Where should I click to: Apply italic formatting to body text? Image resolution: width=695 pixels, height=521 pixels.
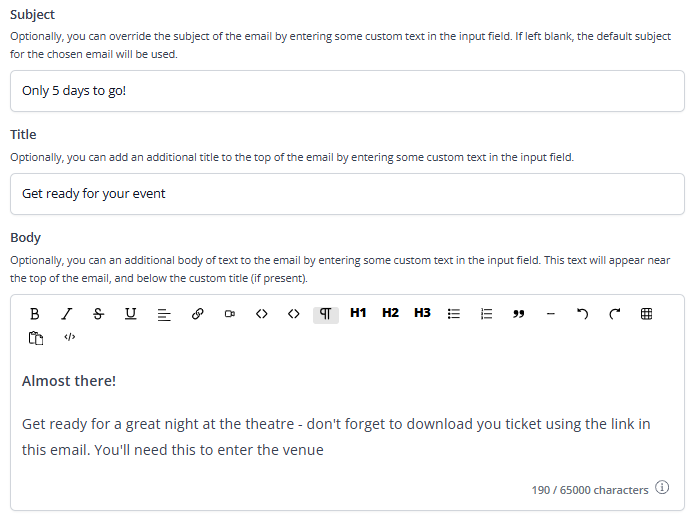67,313
